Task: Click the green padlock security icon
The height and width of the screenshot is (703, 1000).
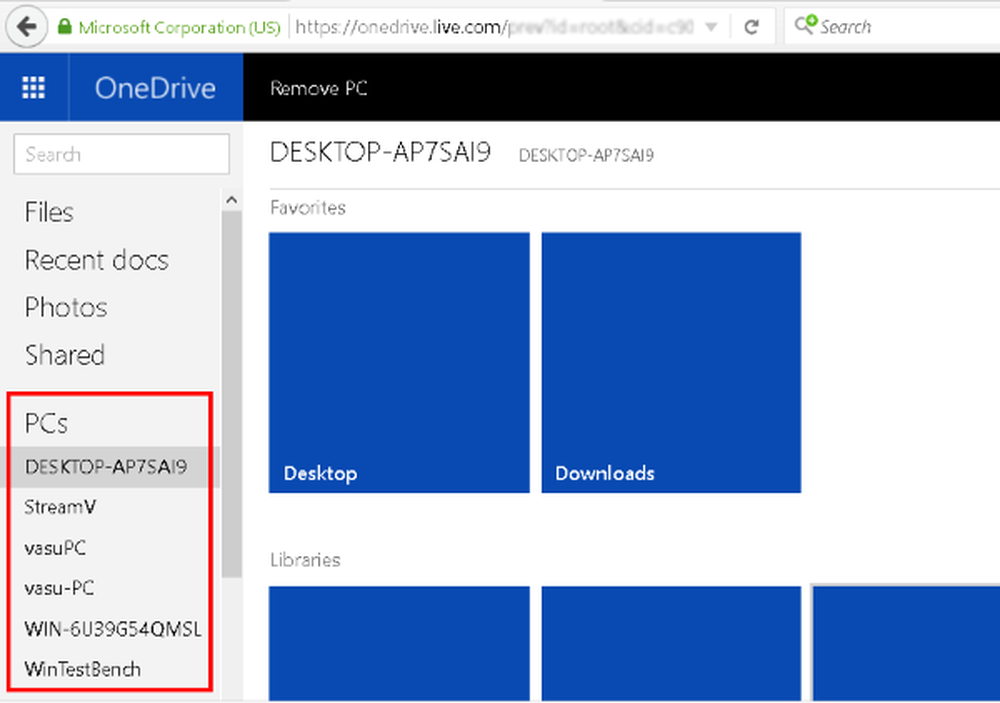Action: click(x=65, y=27)
